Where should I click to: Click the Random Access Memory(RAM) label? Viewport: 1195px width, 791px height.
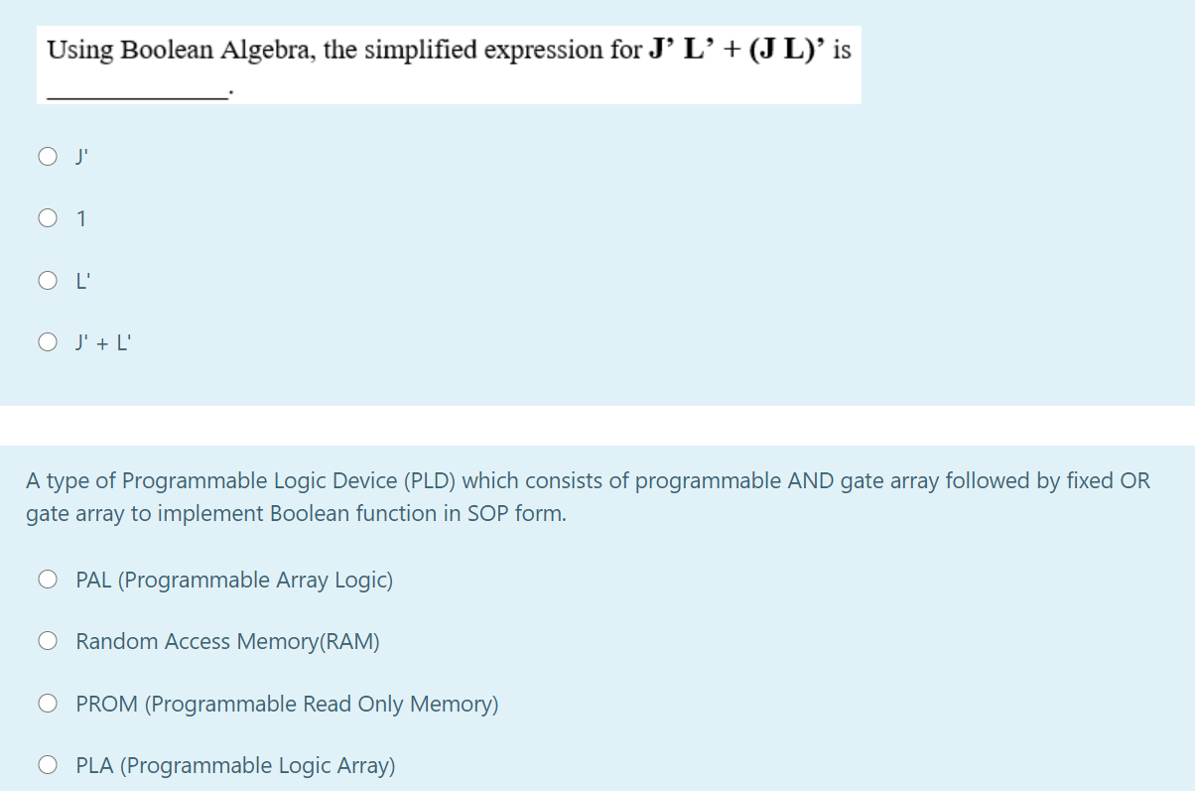click(227, 641)
